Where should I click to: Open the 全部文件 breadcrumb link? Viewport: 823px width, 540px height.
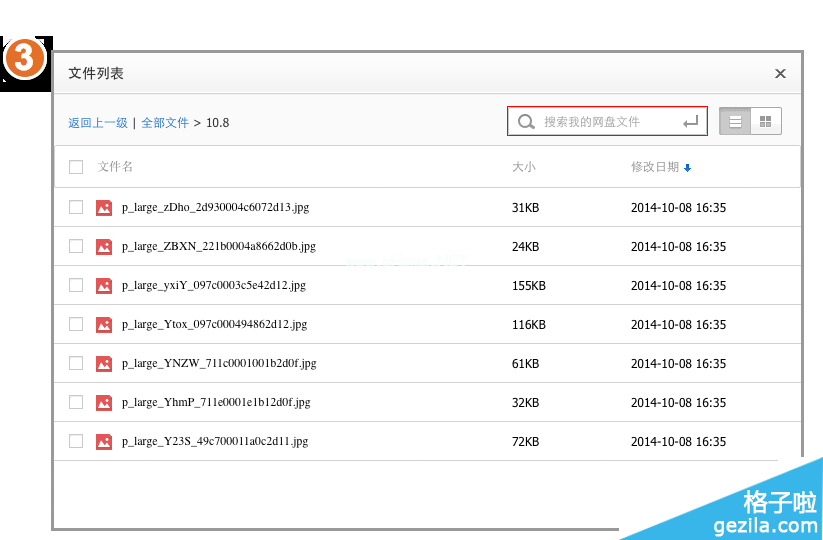click(x=165, y=123)
